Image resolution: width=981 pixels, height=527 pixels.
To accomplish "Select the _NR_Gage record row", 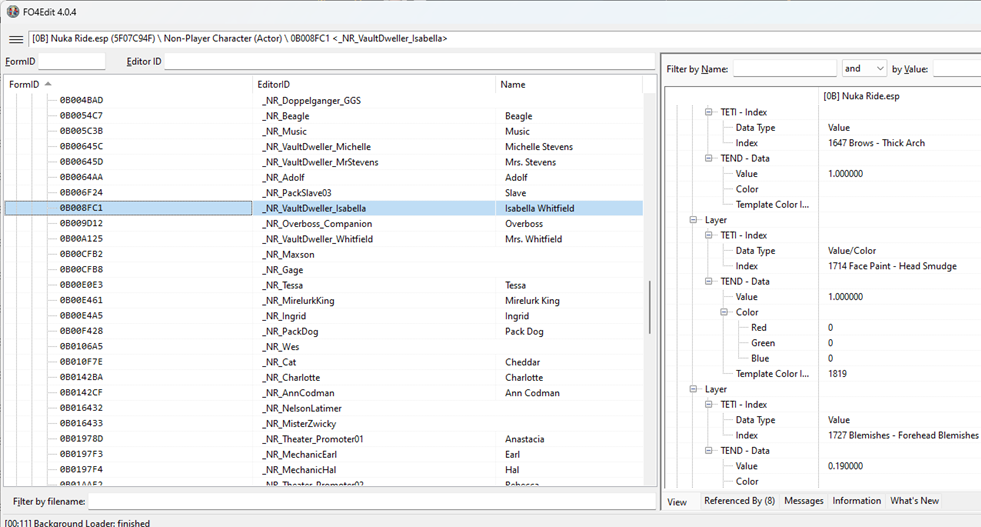I will [x=323, y=270].
